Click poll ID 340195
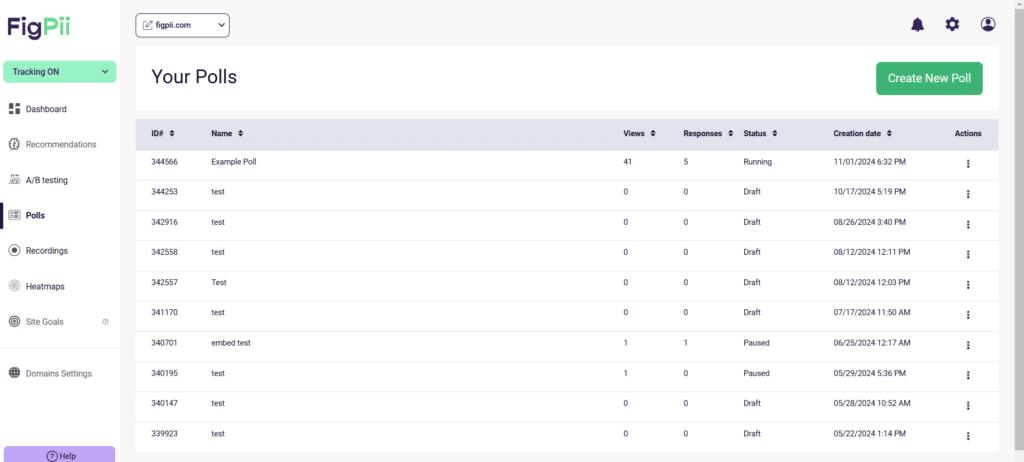Image resolution: width=1024 pixels, height=462 pixels. pyautogui.click(x=164, y=373)
